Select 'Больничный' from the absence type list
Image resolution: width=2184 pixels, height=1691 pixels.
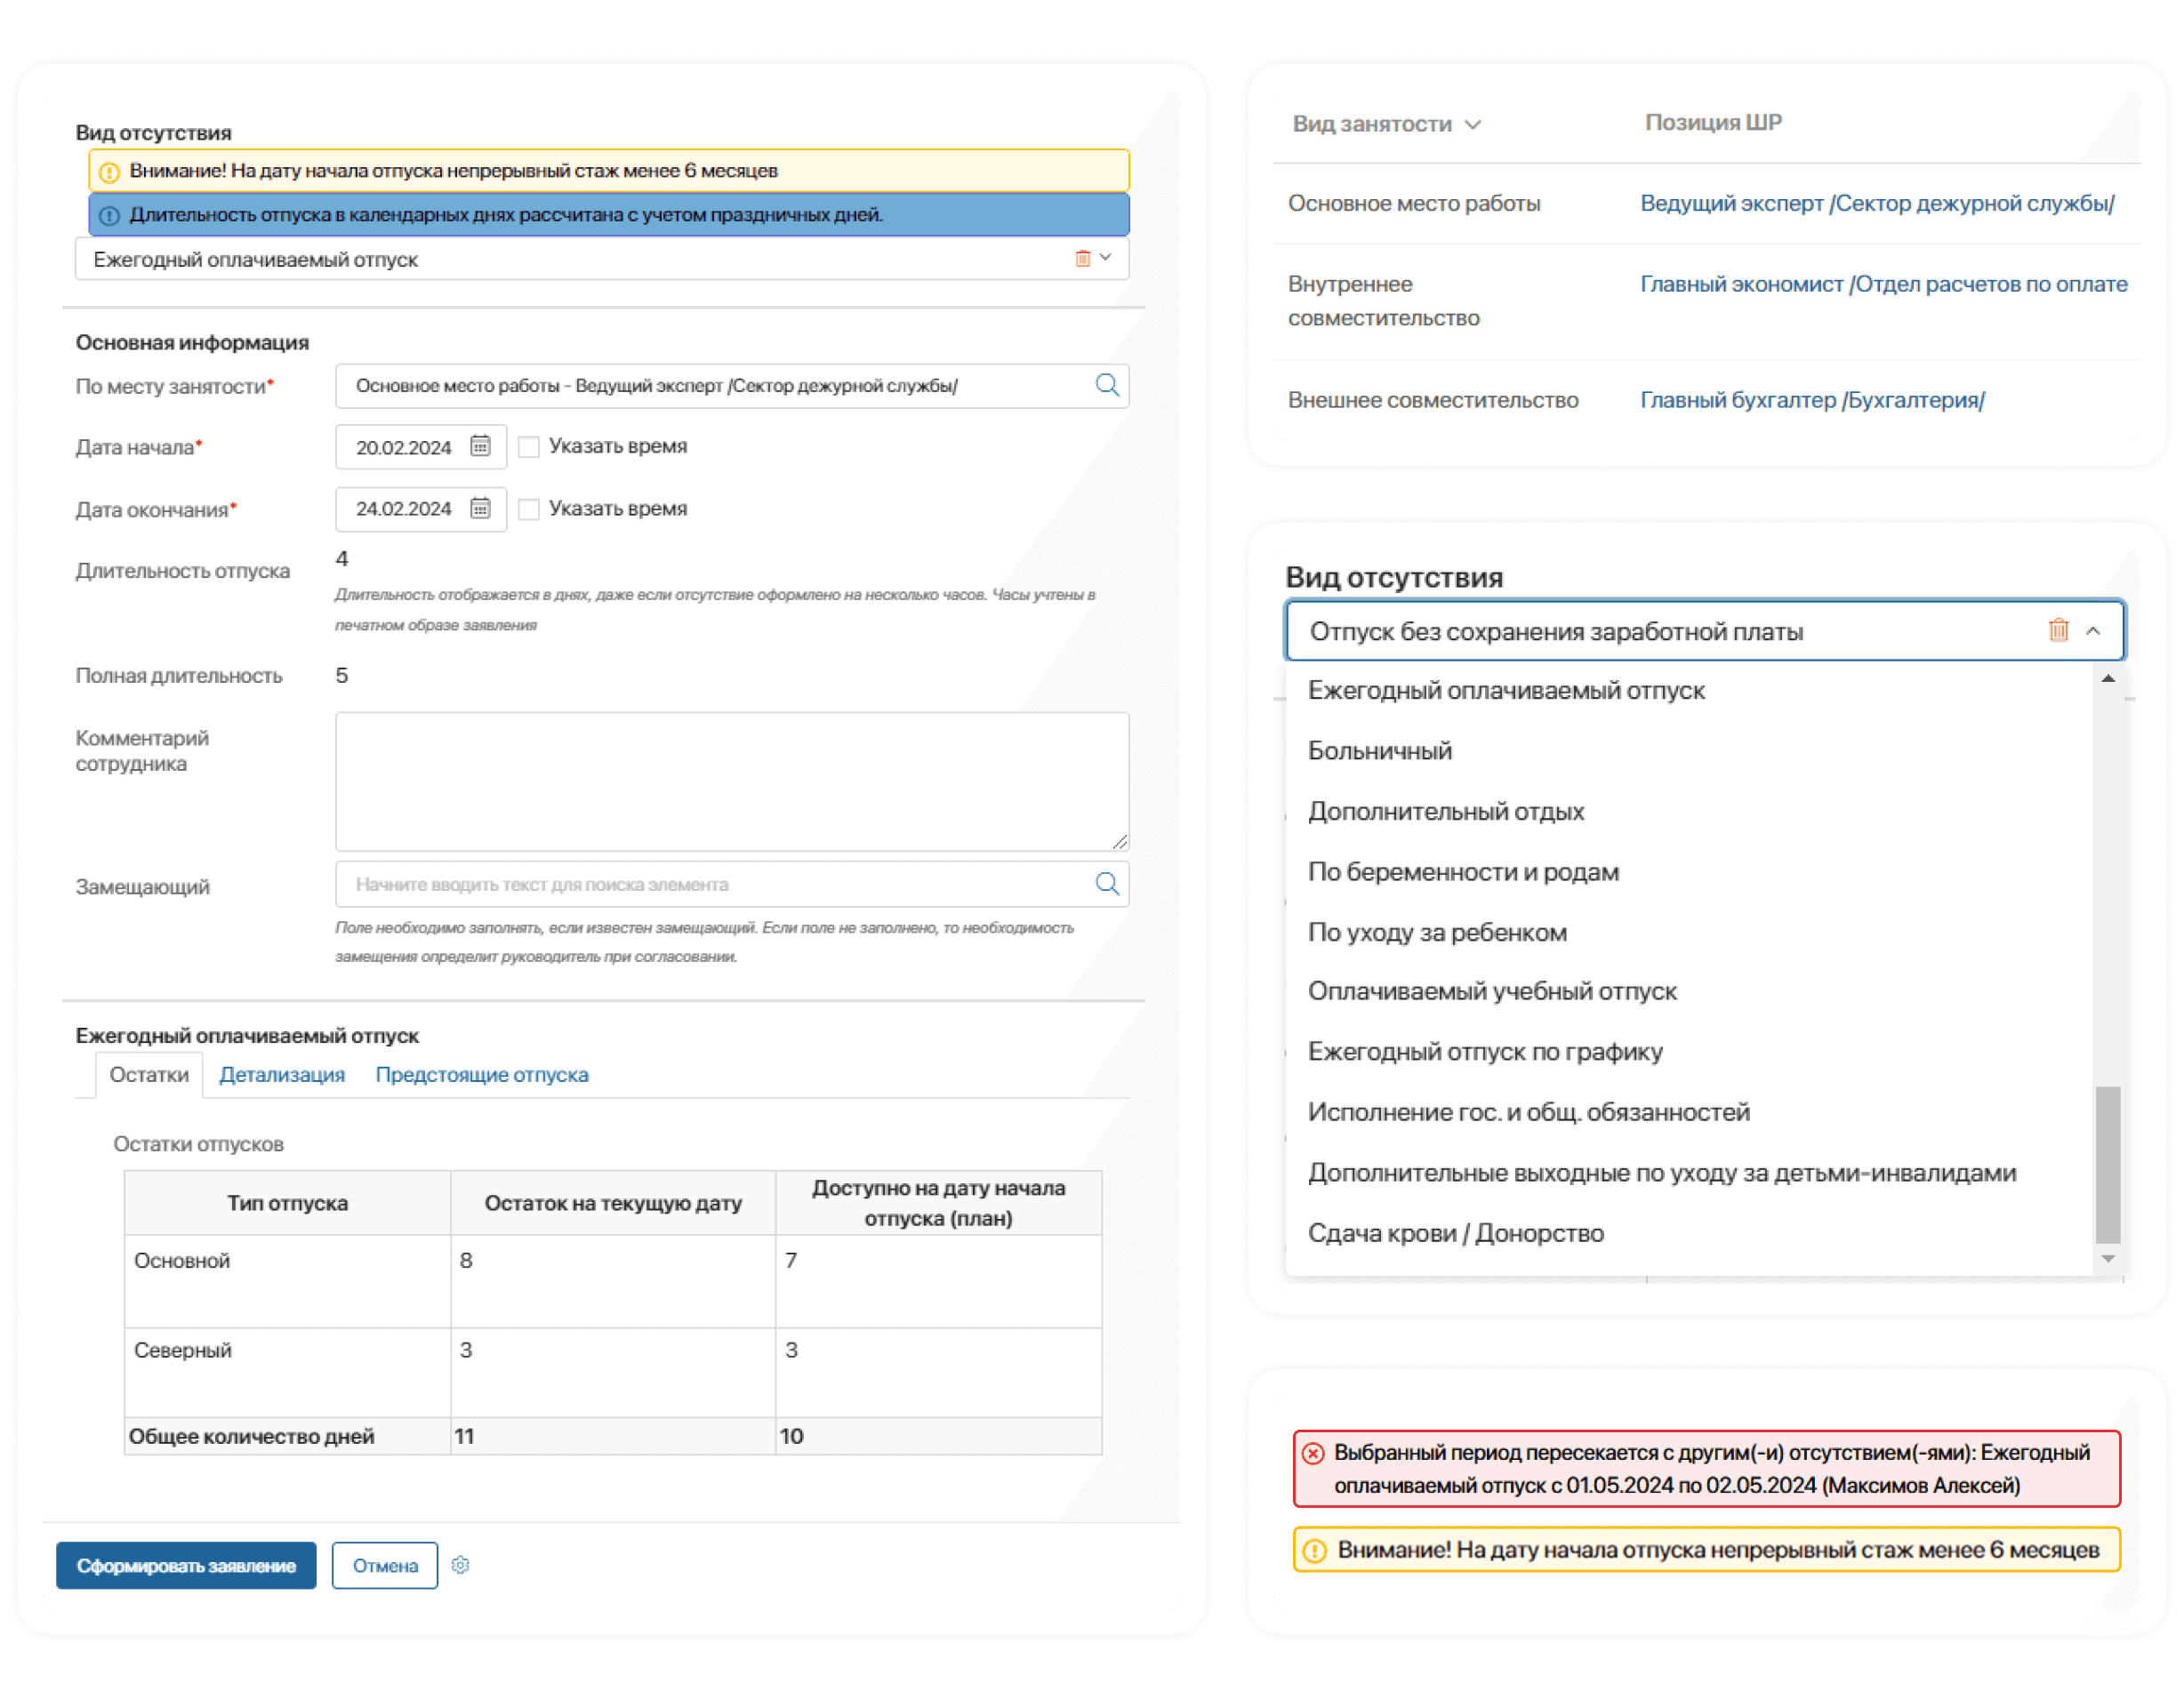click(x=1379, y=751)
